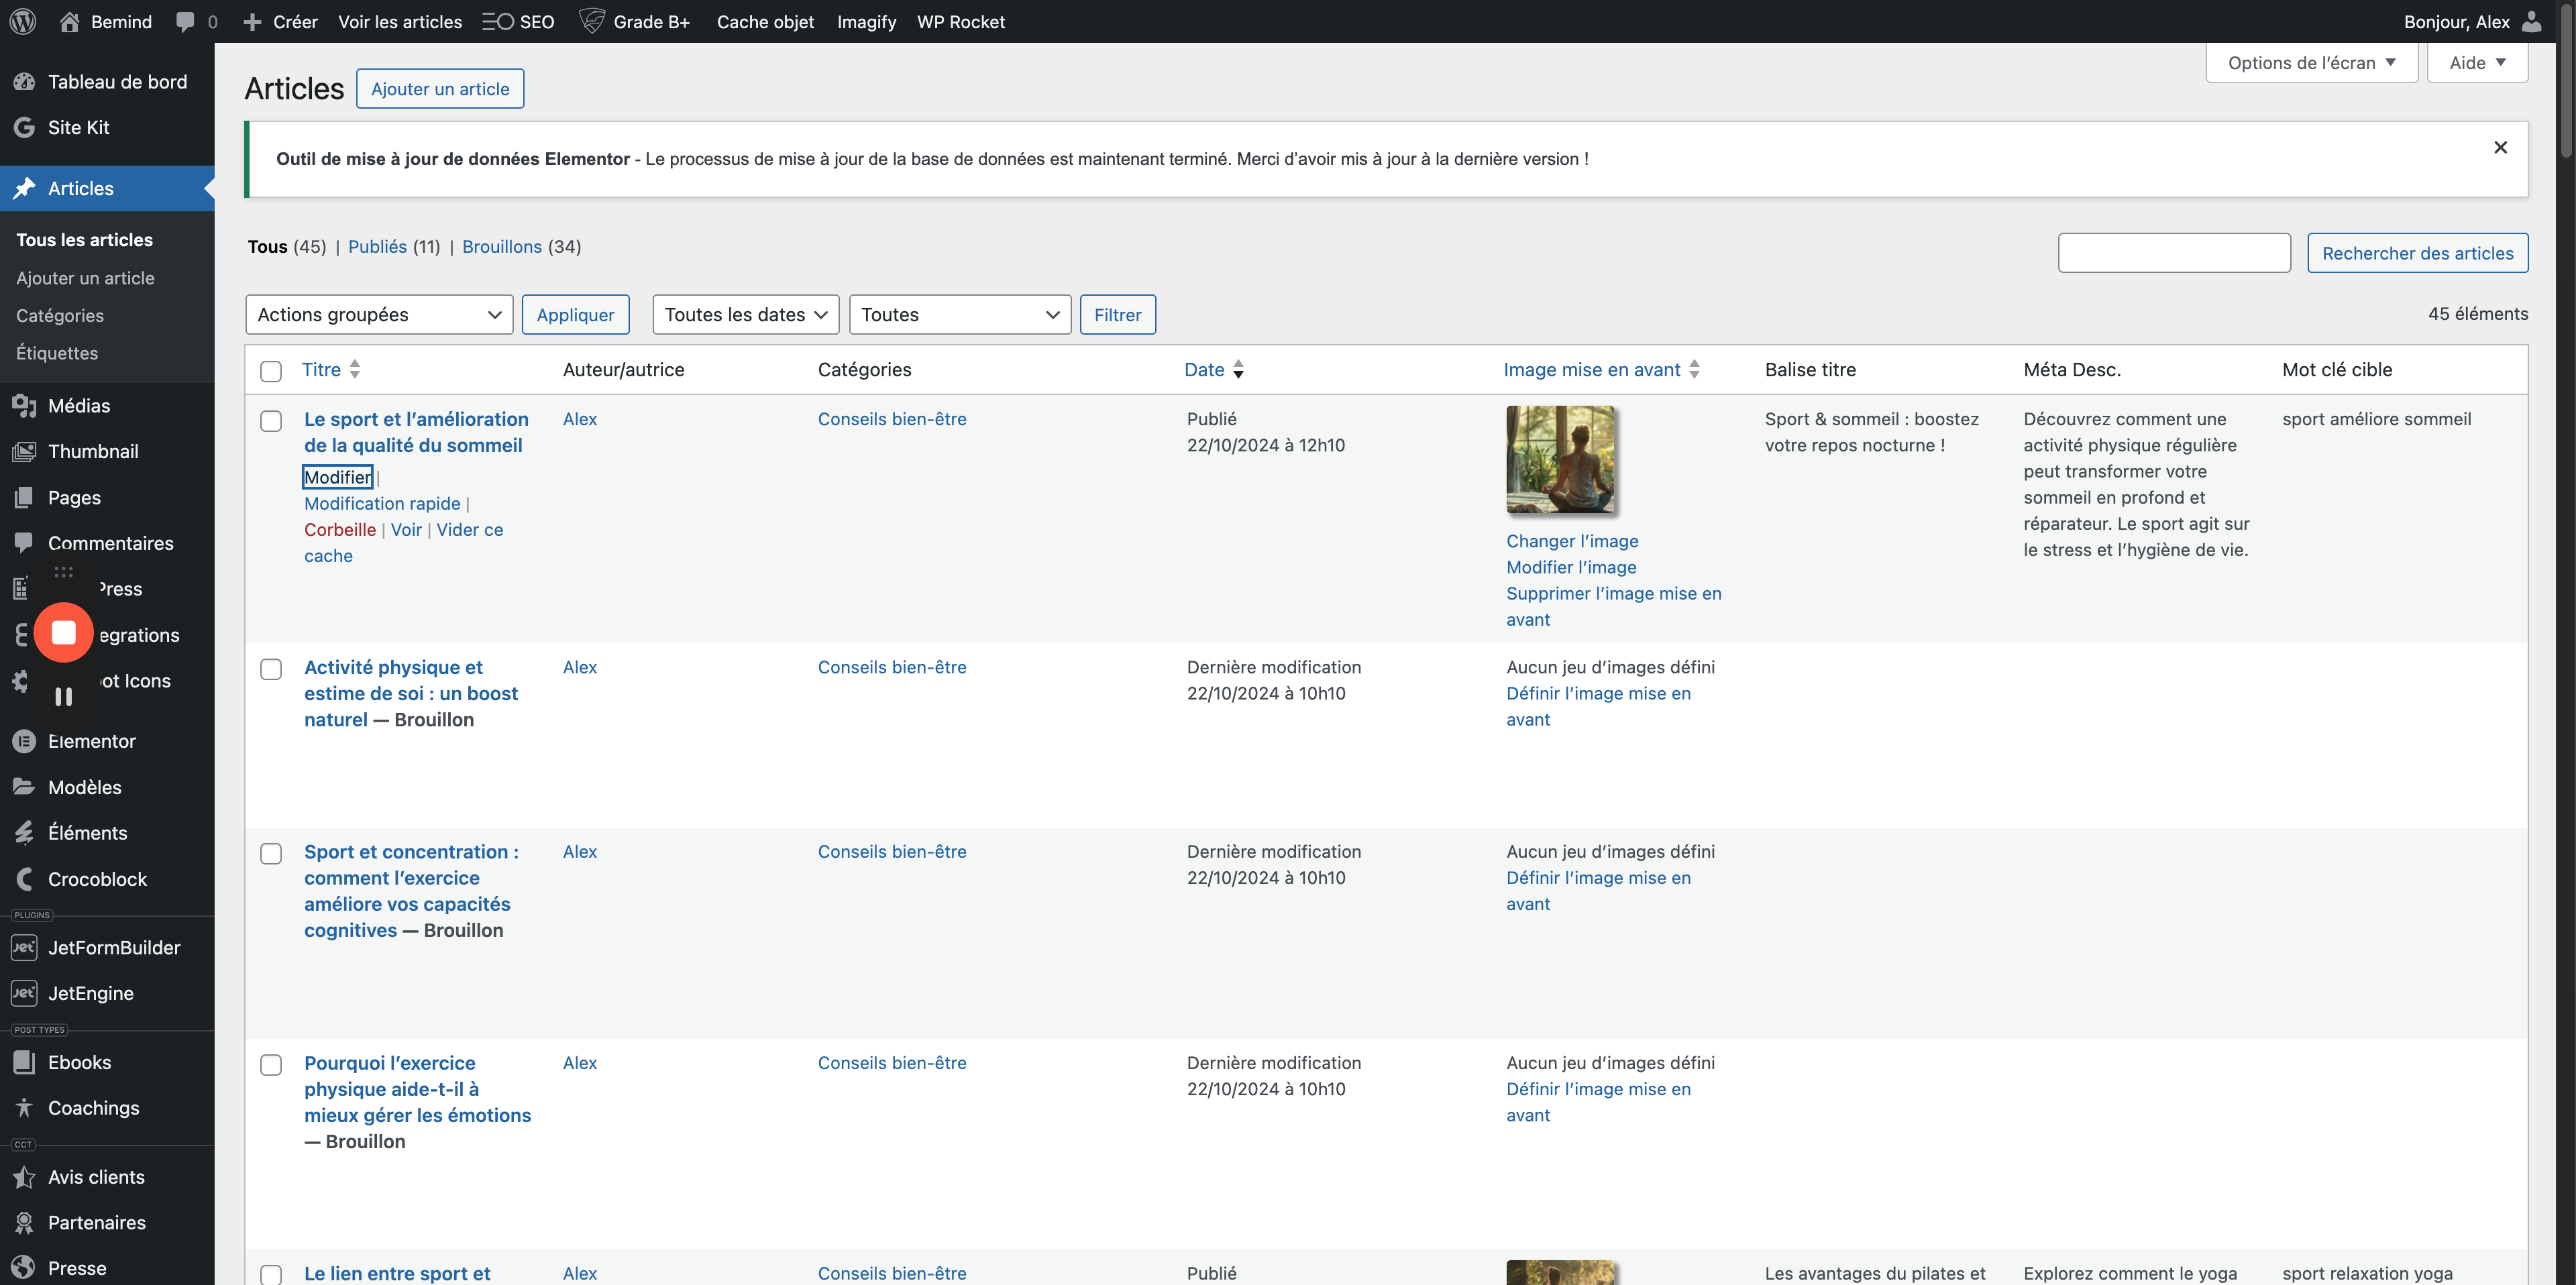
Task: Select the Pourquoi l'exercice physique article checkbox
Action: tap(271, 1065)
